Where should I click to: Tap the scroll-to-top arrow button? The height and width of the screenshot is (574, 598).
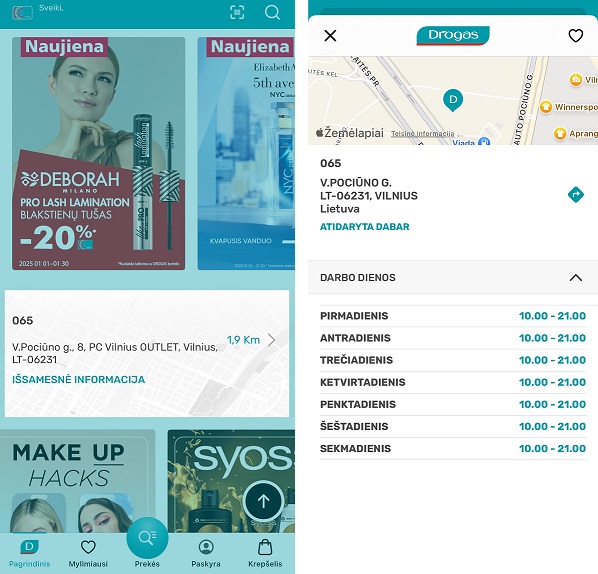pos(263,501)
